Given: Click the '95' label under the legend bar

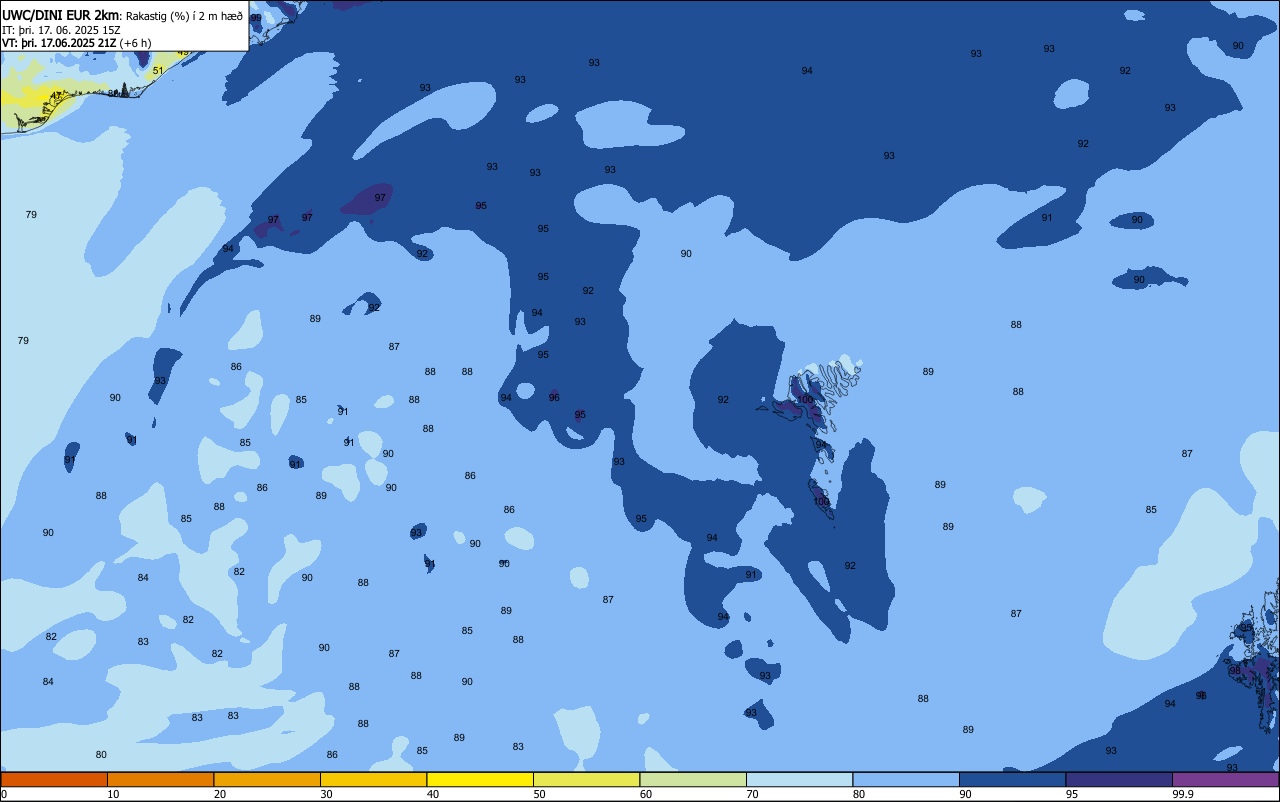Looking at the screenshot, I should pos(1072,794).
